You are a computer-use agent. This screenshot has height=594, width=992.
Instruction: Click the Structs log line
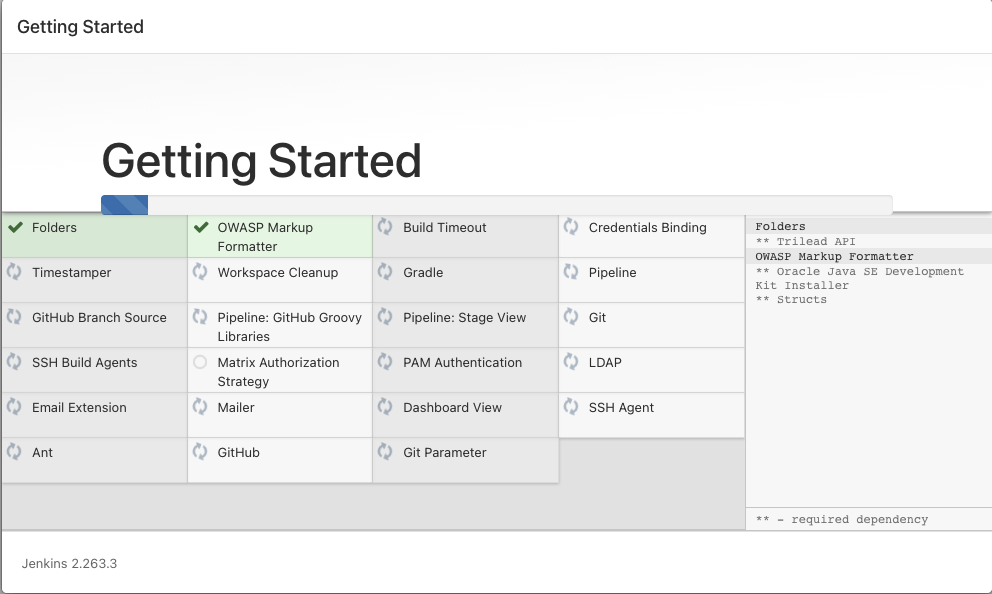point(791,300)
